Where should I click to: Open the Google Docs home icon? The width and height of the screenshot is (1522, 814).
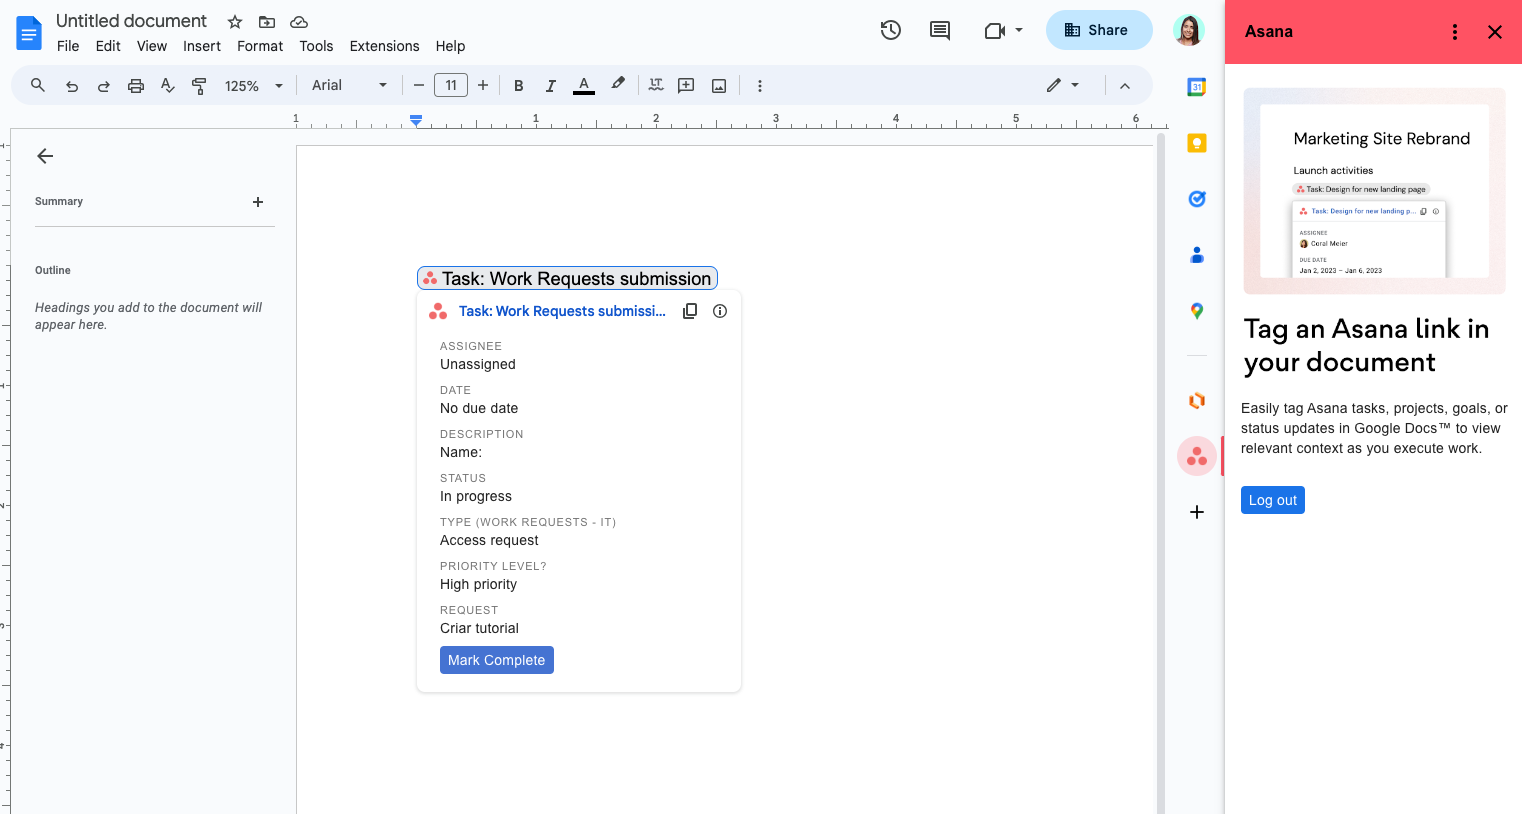(29, 33)
